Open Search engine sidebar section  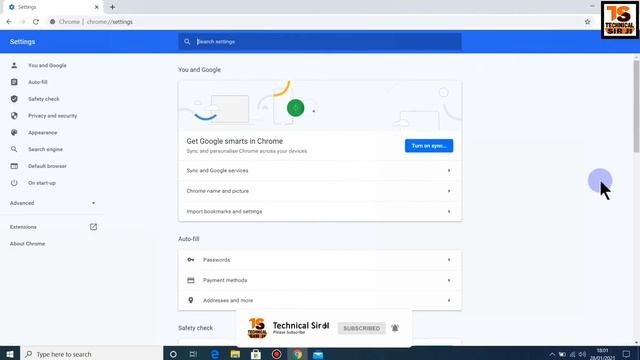(45, 149)
